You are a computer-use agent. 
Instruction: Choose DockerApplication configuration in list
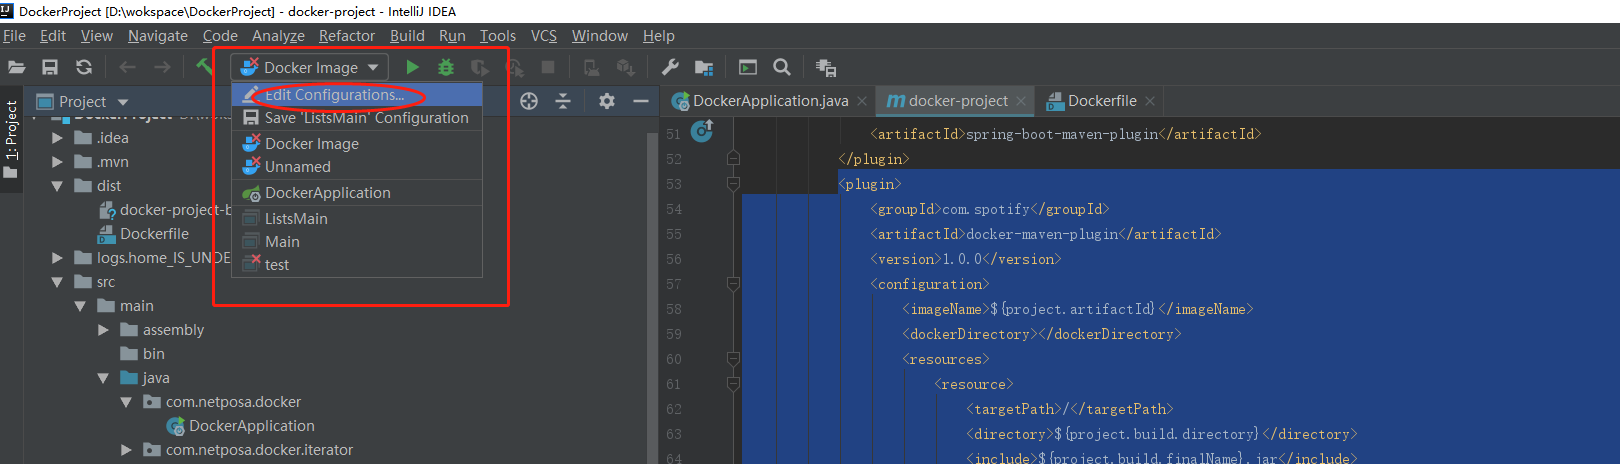(357, 193)
